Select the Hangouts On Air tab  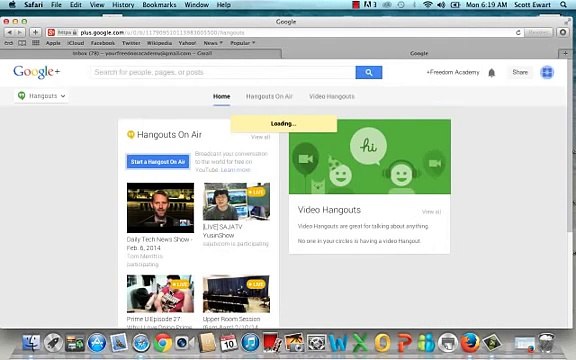(269, 96)
